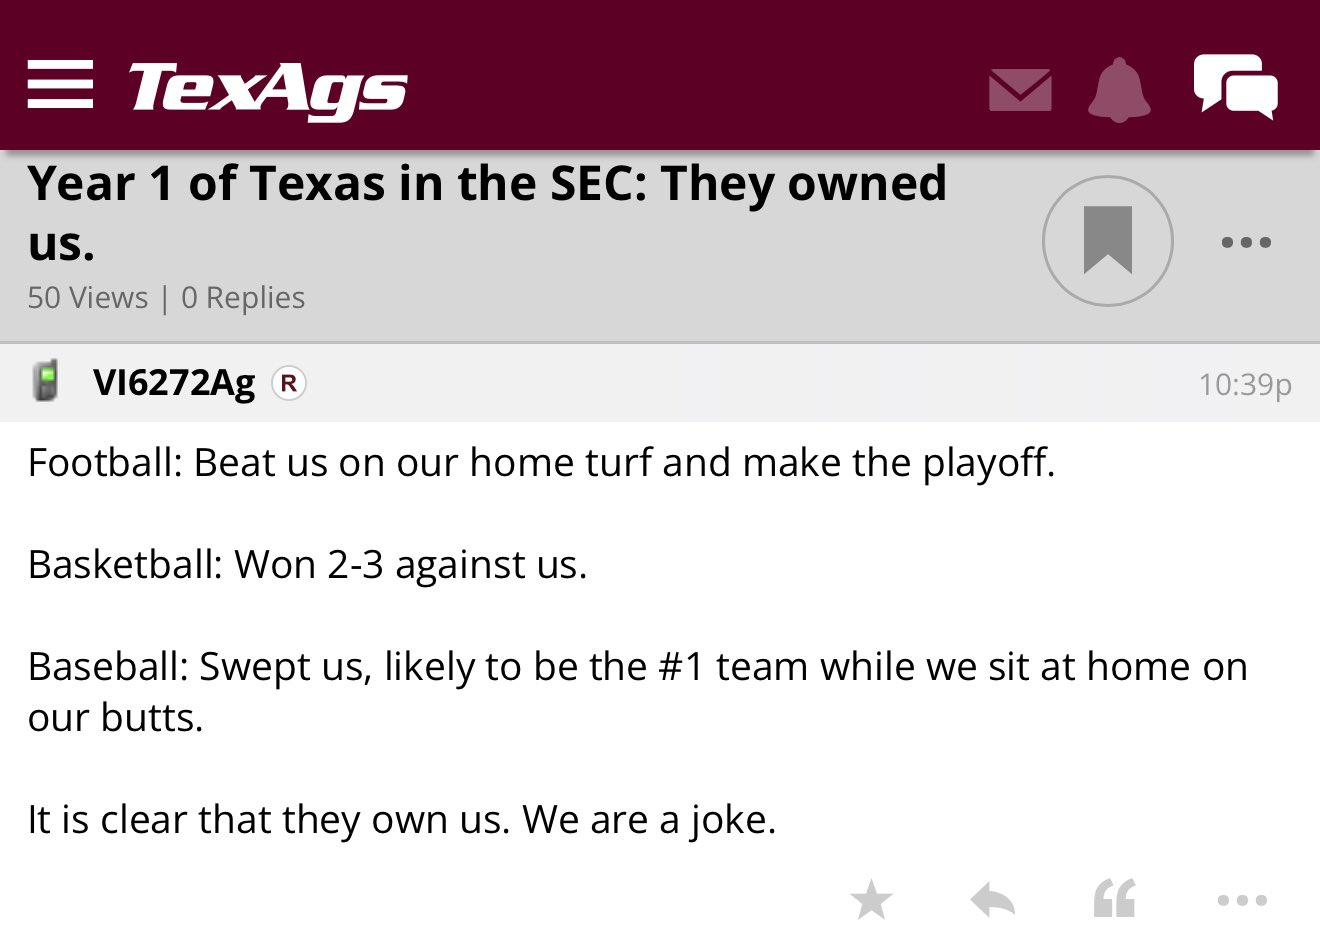
Task: Open the hamburger navigation menu
Action: point(60,84)
